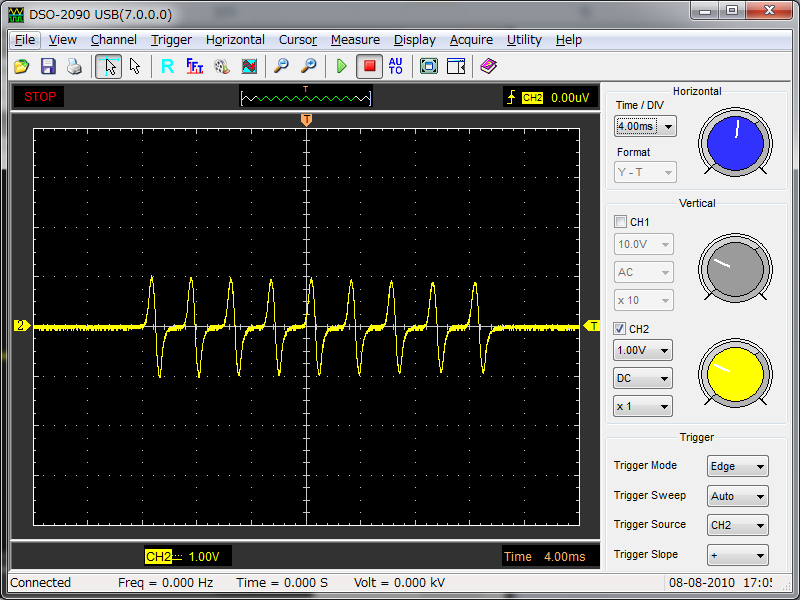Open the Utility menu
The image size is (800, 600).
(x=524, y=40)
